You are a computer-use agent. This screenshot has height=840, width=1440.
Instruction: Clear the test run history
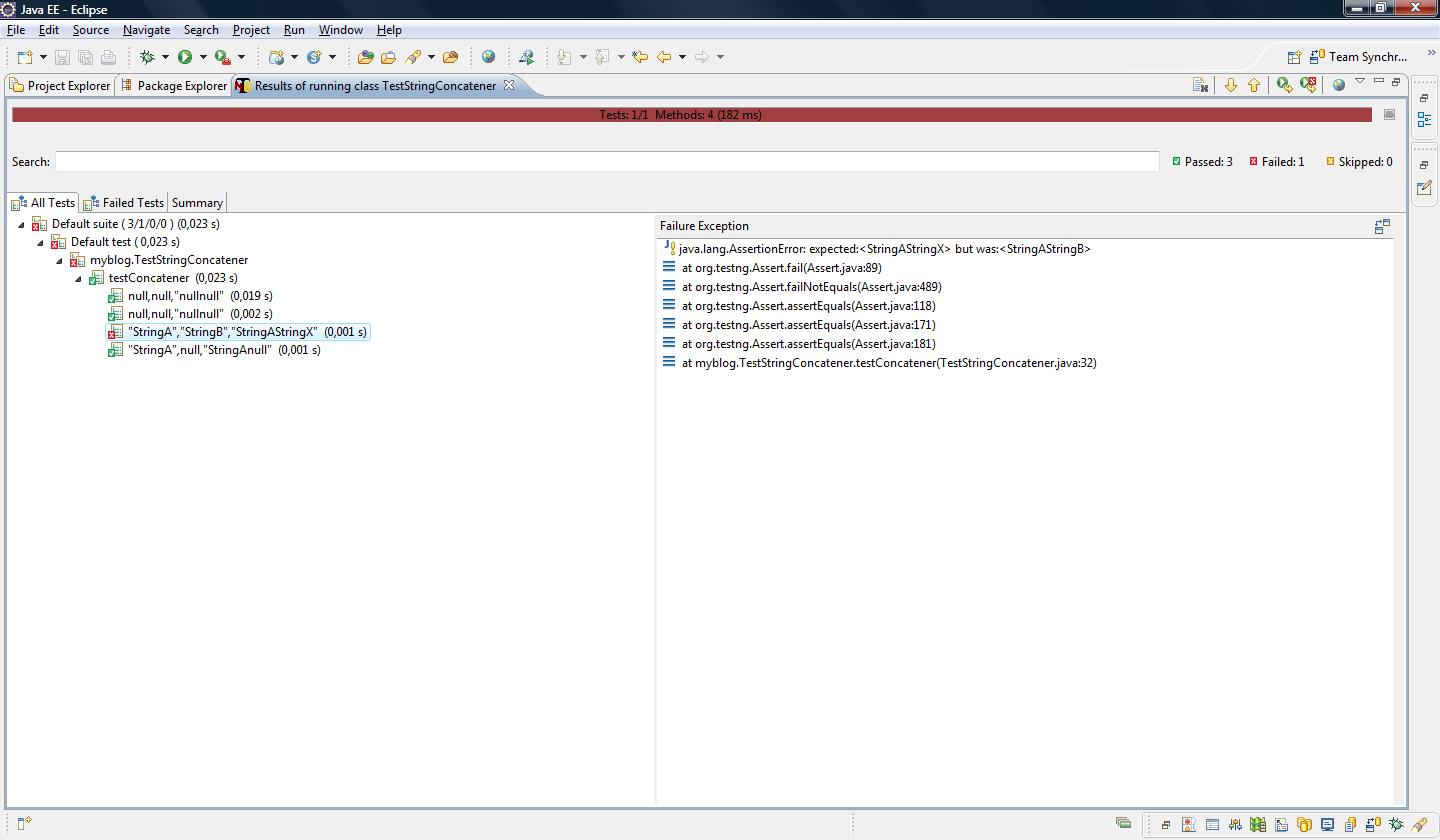coord(1200,85)
